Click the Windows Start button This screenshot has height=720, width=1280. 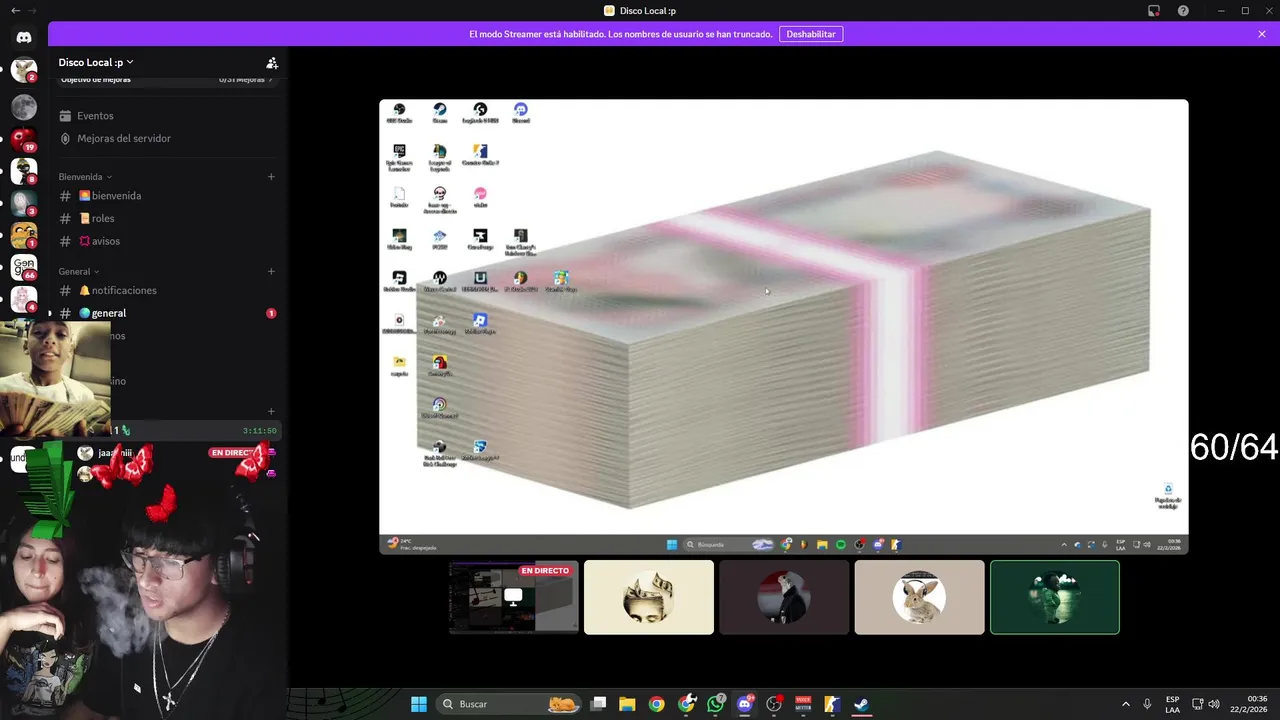[x=419, y=704]
